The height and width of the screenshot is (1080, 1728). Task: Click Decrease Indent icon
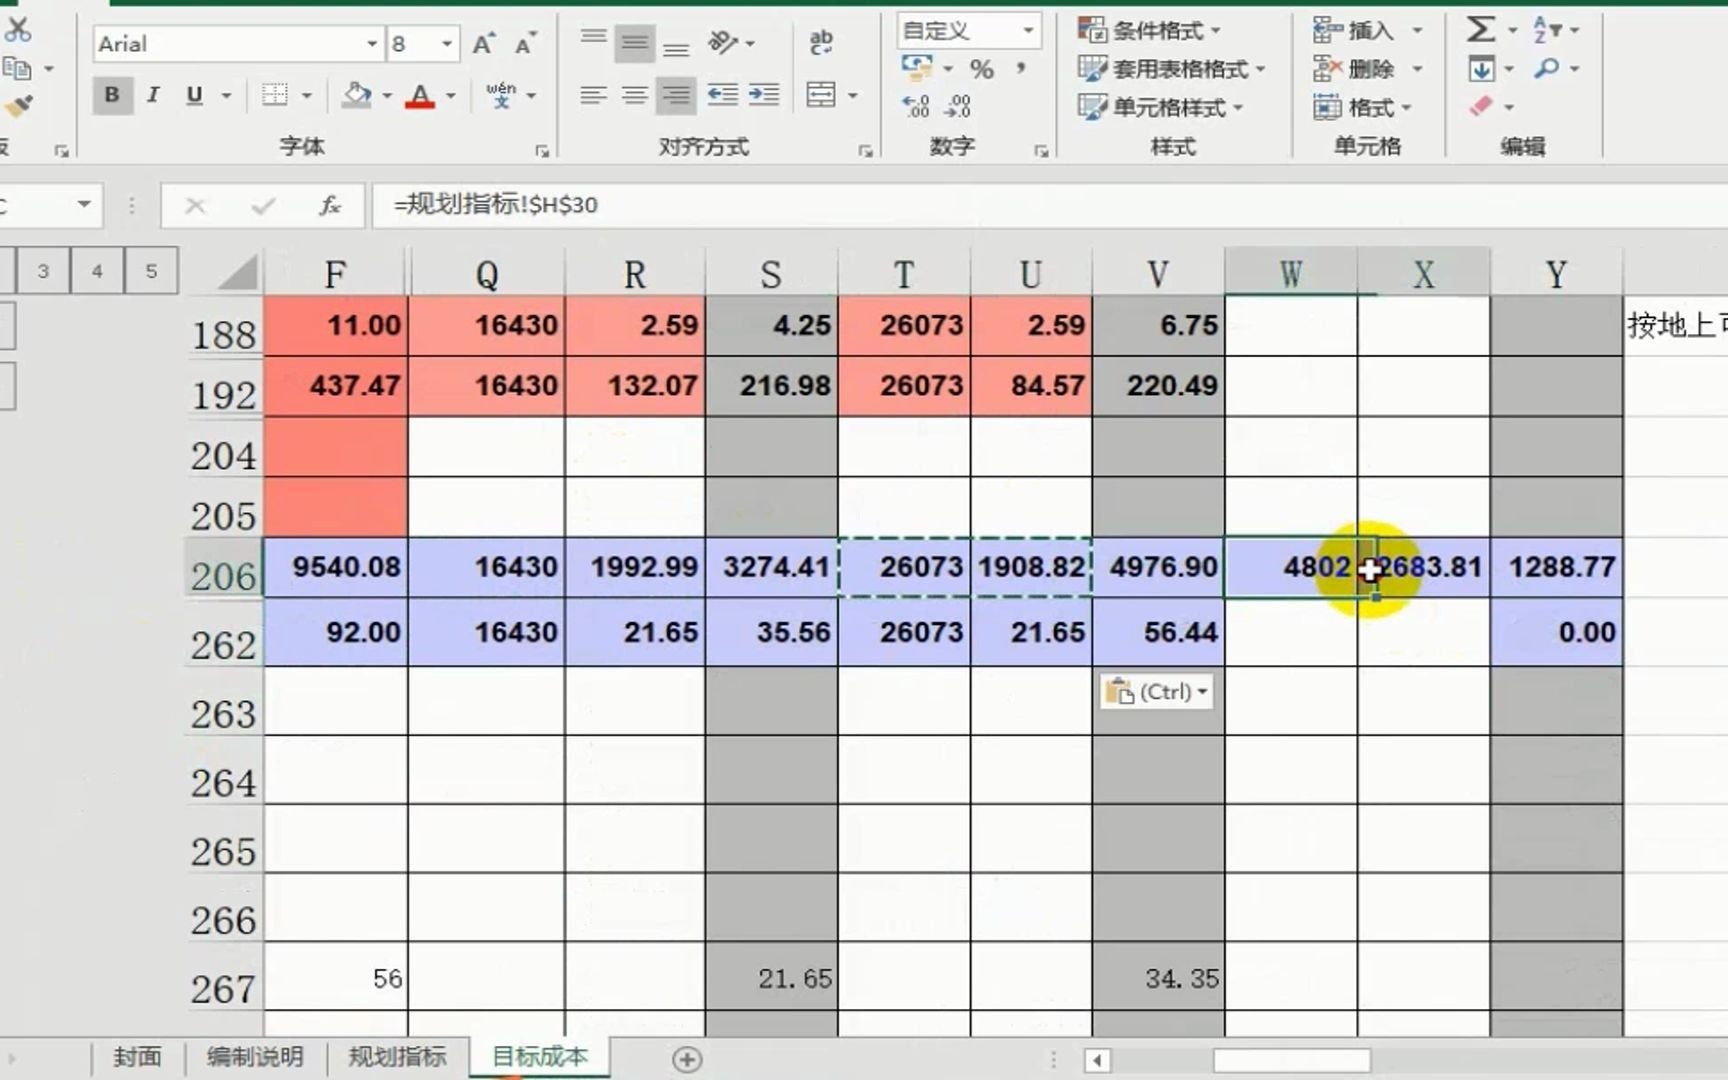[x=722, y=95]
